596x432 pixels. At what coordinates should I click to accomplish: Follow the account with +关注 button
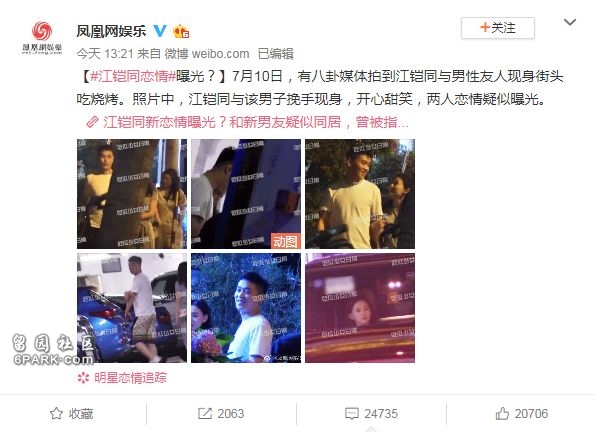point(498,28)
